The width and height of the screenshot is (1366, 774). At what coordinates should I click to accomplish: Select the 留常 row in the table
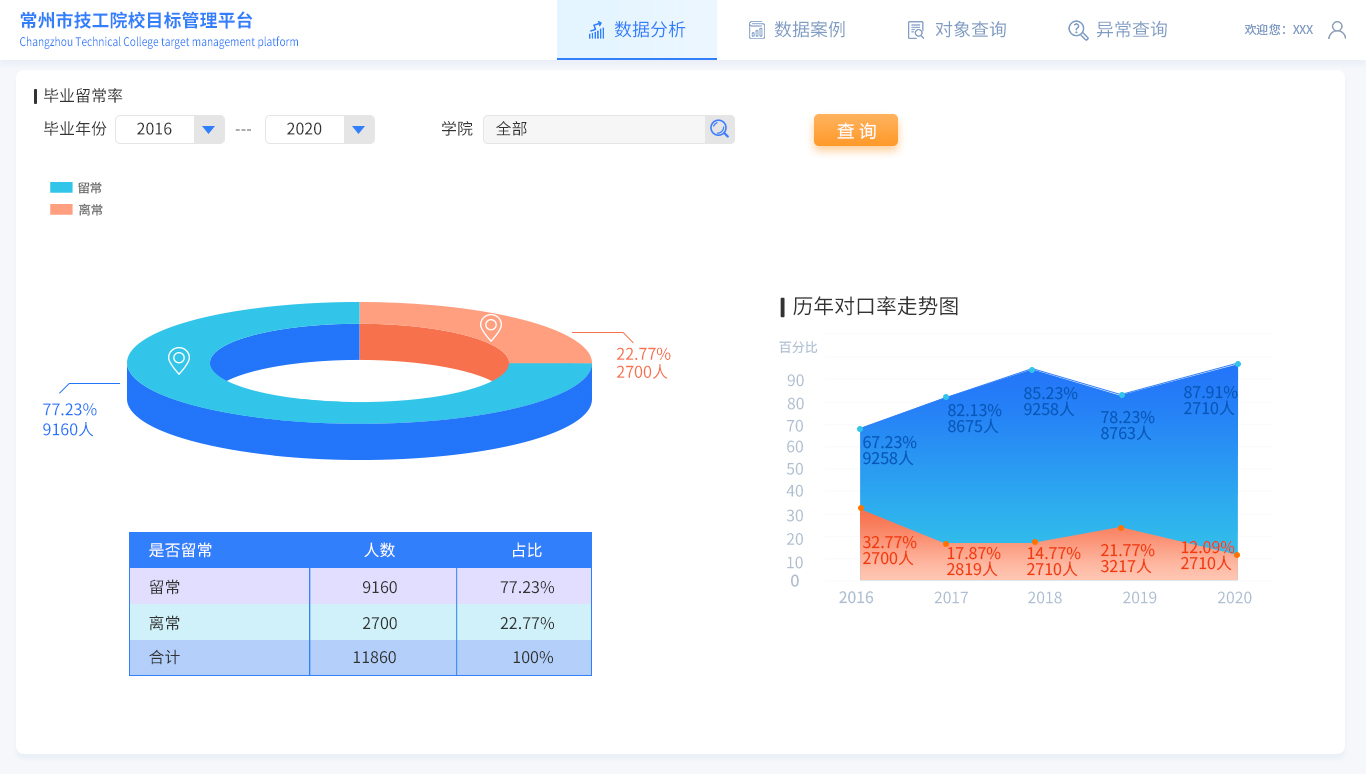click(360, 587)
